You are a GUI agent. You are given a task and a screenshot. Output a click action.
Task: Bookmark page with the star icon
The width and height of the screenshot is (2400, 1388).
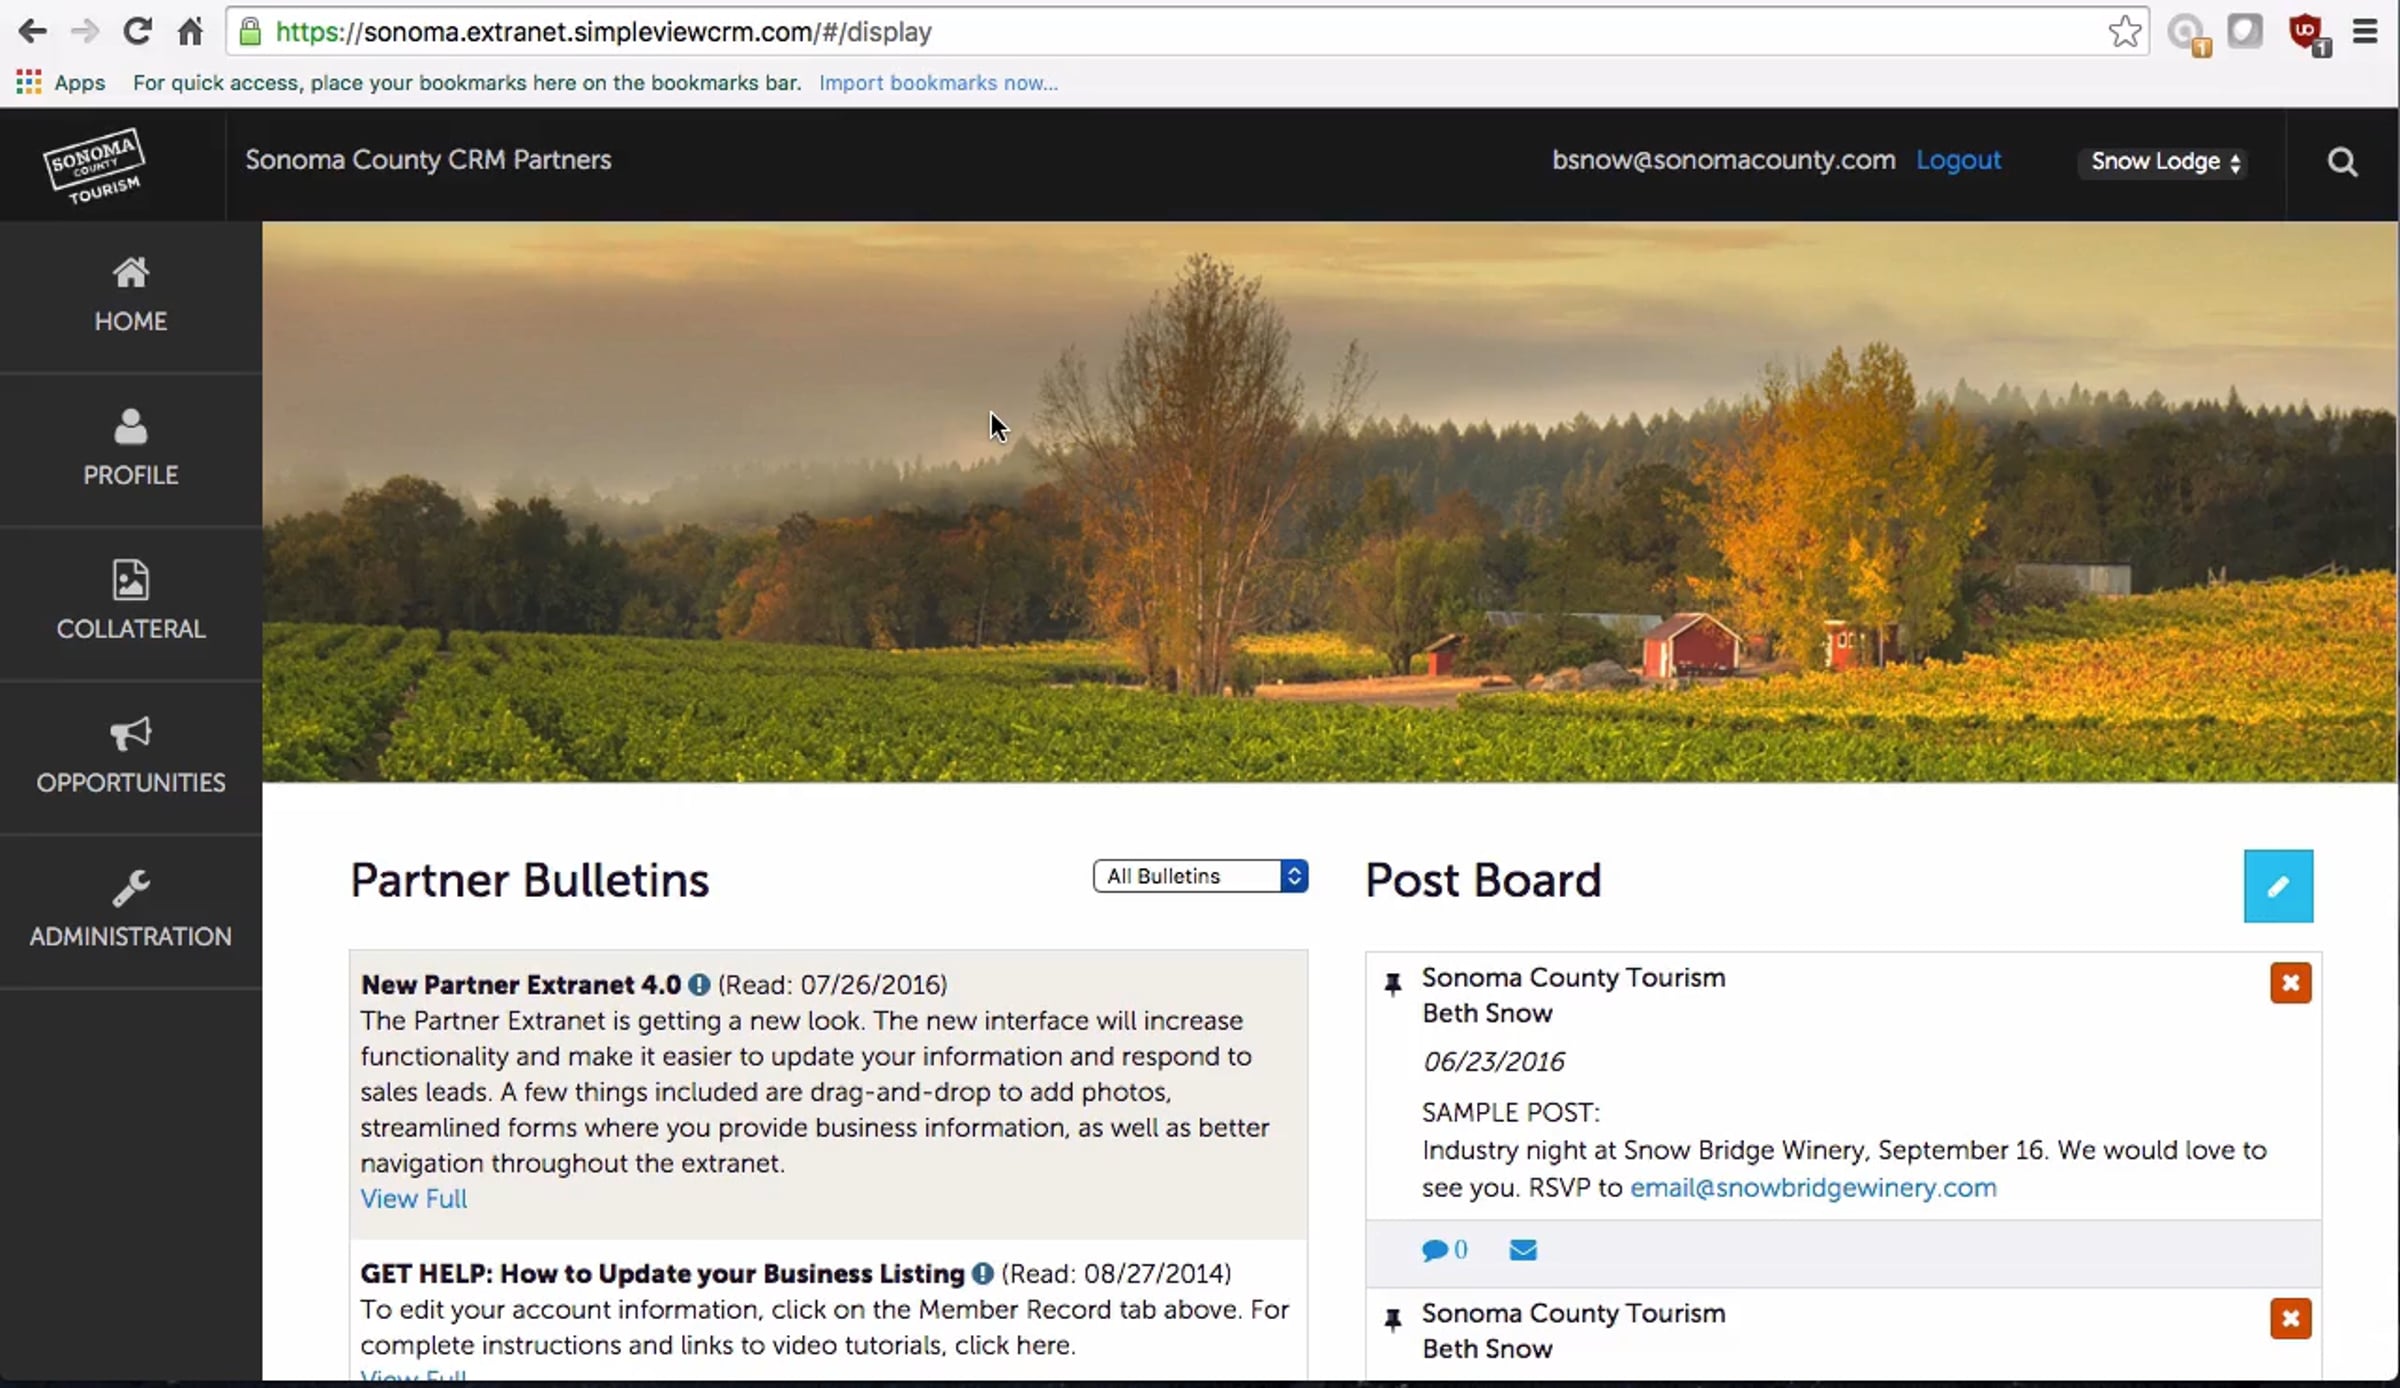click(2124, 32)
